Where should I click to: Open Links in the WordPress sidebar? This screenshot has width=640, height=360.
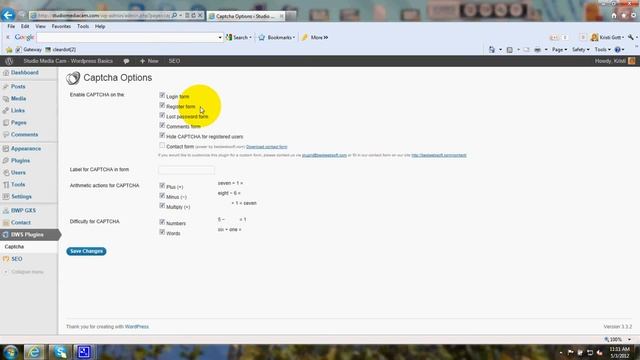(18, 111)
